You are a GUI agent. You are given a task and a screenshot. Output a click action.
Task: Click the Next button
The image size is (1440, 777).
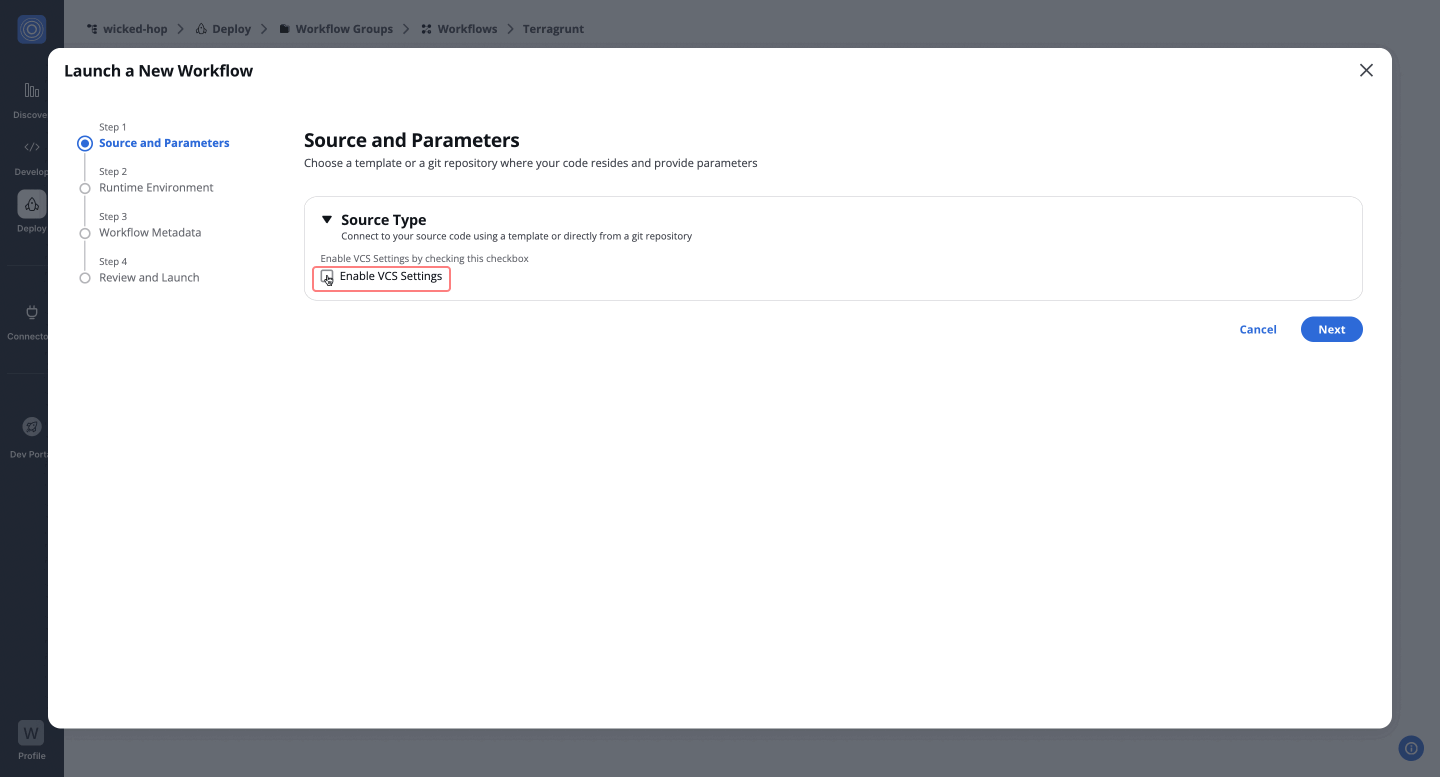pos(1331,330)
